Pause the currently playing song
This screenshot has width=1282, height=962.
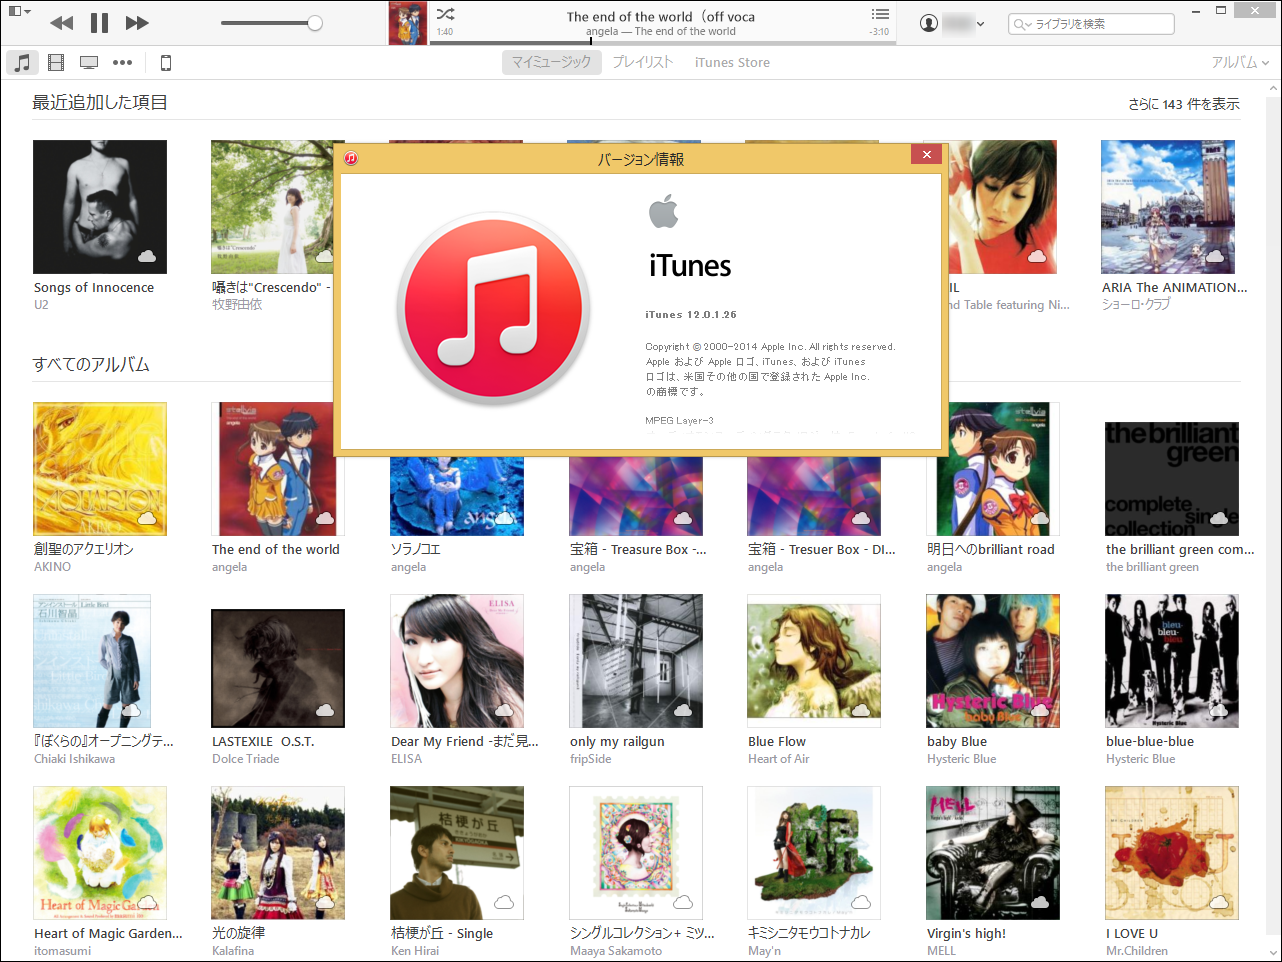[99, 22]
